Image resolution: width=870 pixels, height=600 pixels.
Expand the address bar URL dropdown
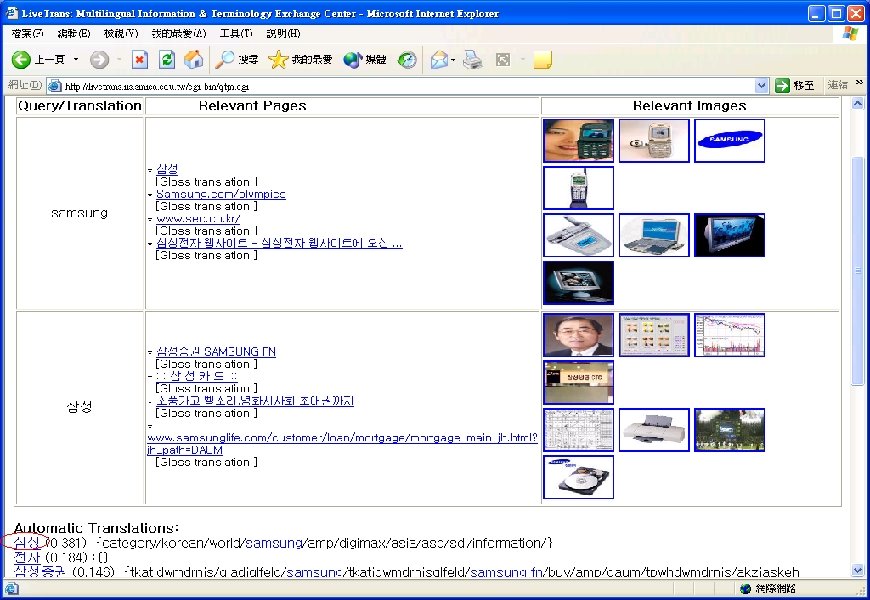click(761, 85)
